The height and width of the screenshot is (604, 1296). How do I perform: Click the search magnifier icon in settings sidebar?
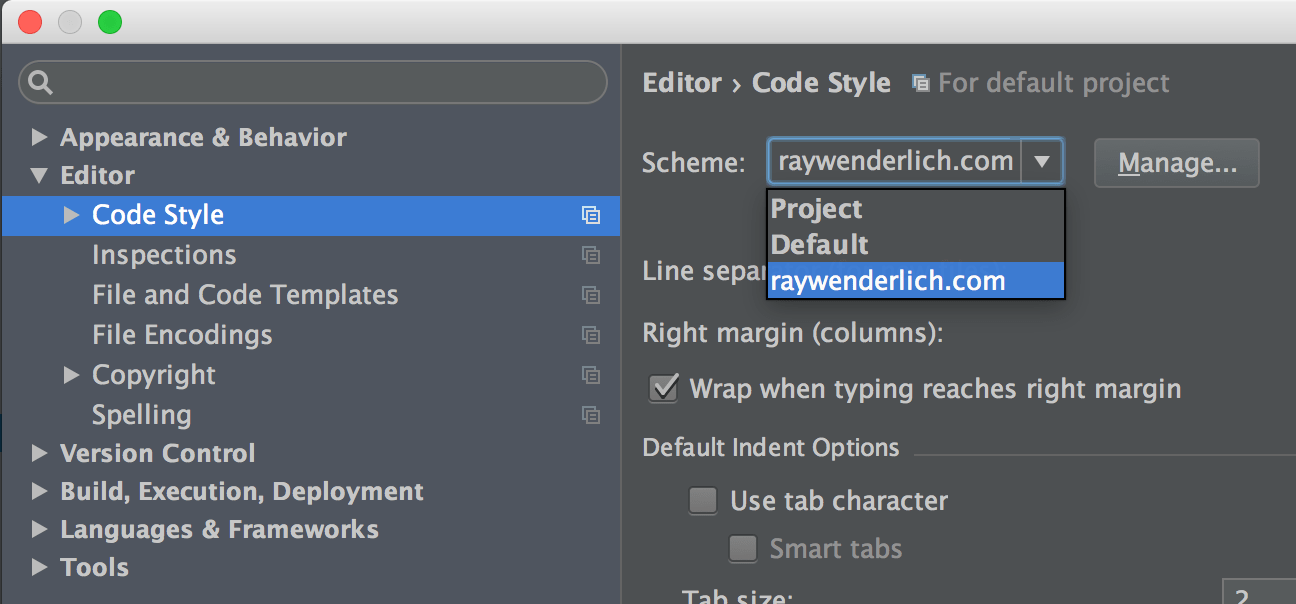coord(39,81)
